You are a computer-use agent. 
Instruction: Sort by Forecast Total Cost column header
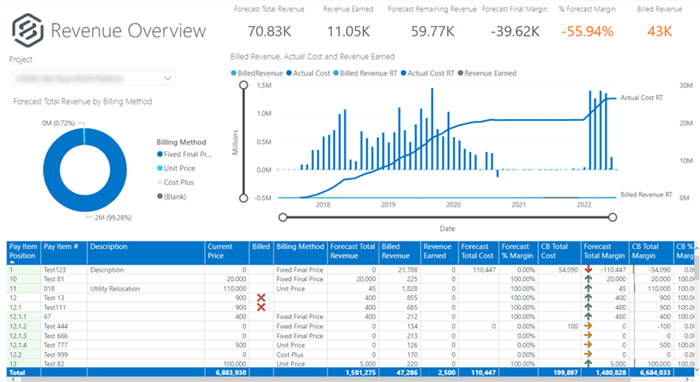click(x=478, y=253)
